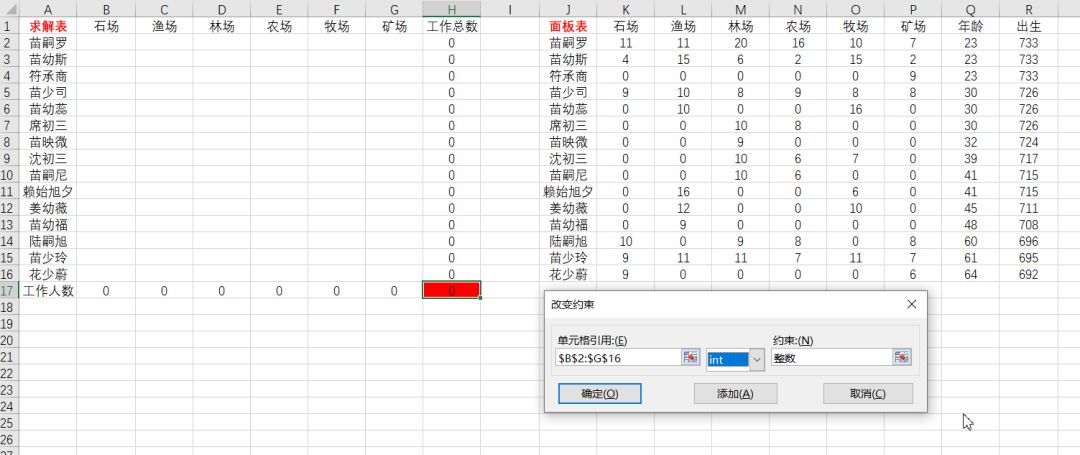This screenshot has height=455, width=1080.
Task: Click the 确定(O) button
Action: click(x=600, y=394)
